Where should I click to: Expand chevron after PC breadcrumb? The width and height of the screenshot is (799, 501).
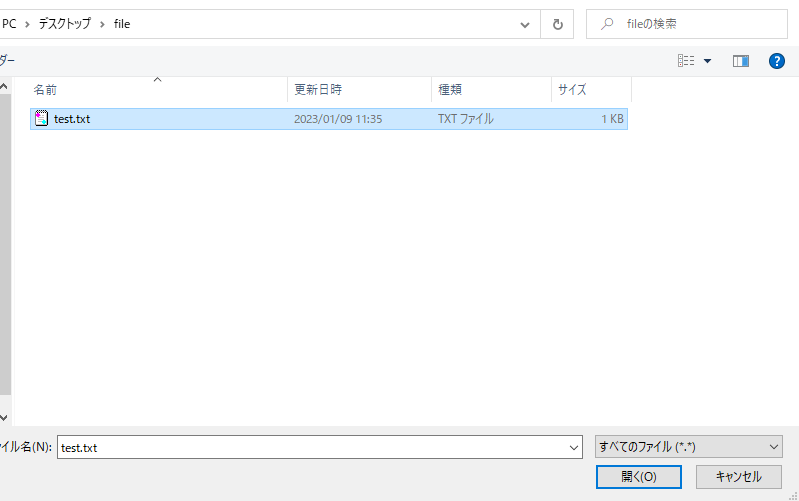[28, 24]
